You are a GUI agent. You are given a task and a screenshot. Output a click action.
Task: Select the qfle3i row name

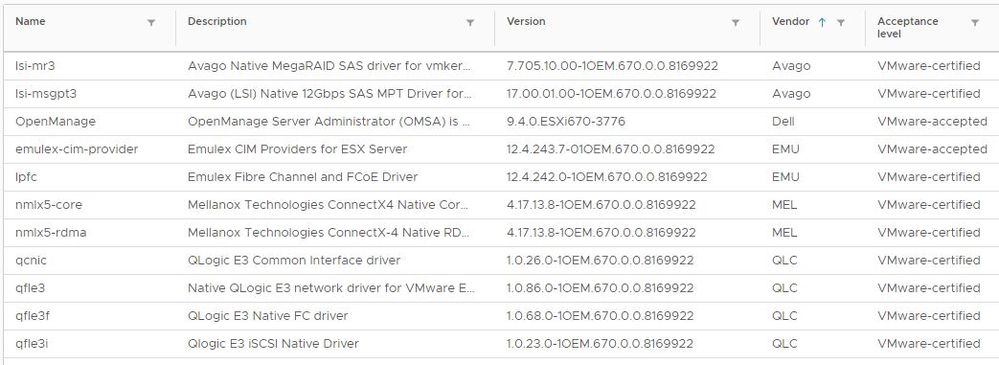pyautogui.click(x=31, y=343)
